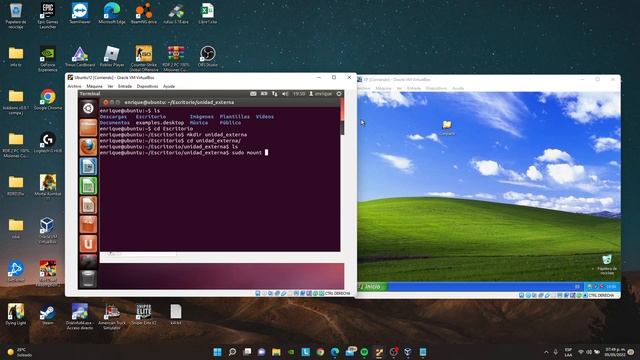The width and height of the screenshot is (640, 360).
Task: Click the XP system tray clock
Action: pyautogui.click(x=611, y=287)
